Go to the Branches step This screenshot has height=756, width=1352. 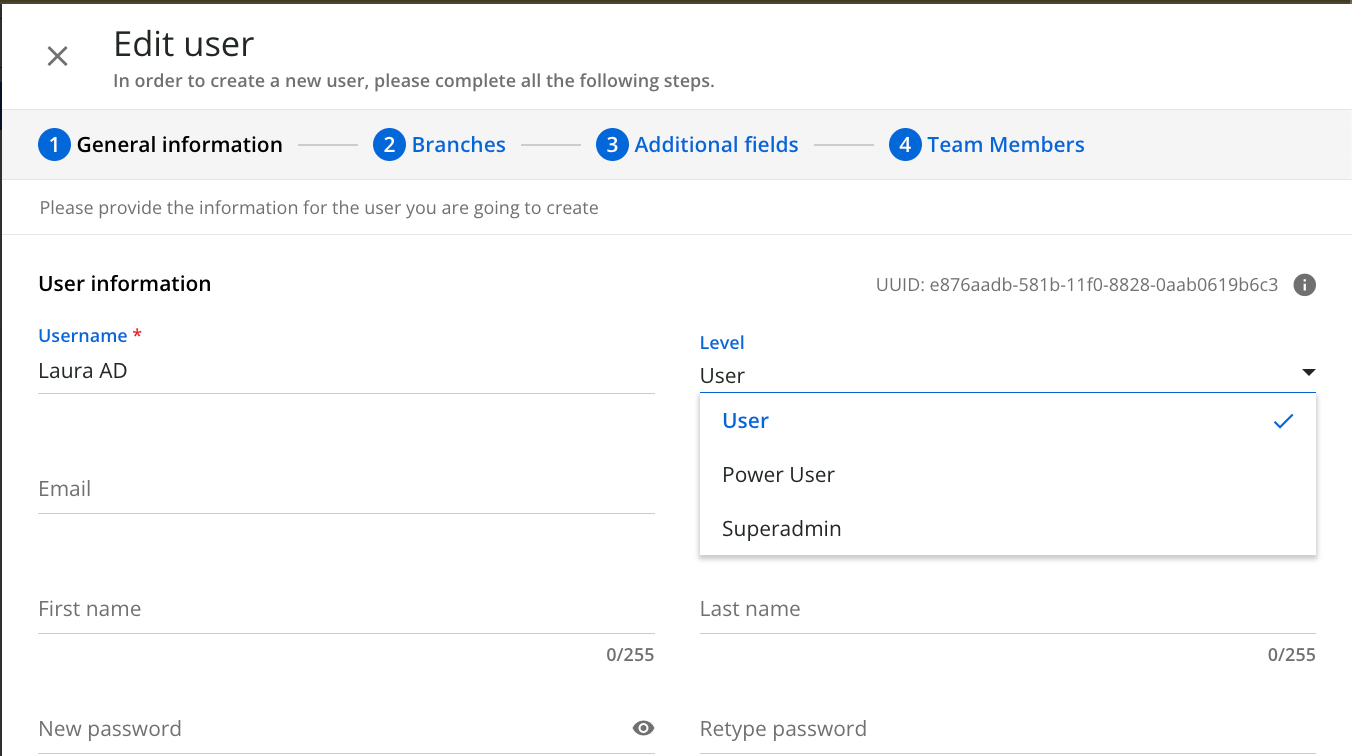coord(458,145)
